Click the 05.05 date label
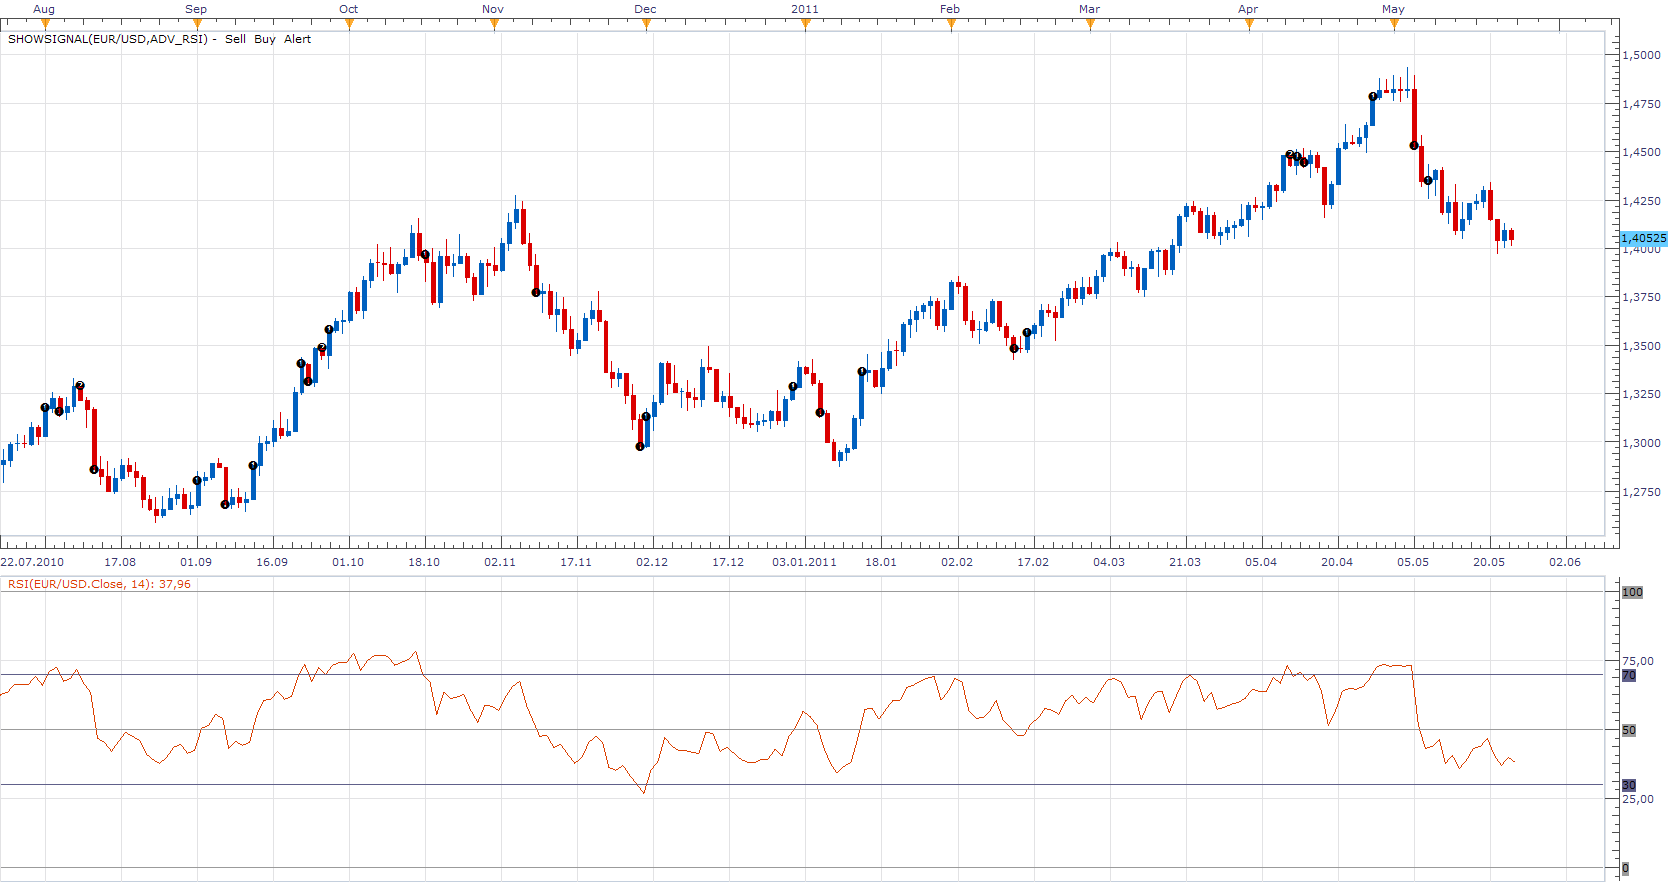 point(1413,562)
